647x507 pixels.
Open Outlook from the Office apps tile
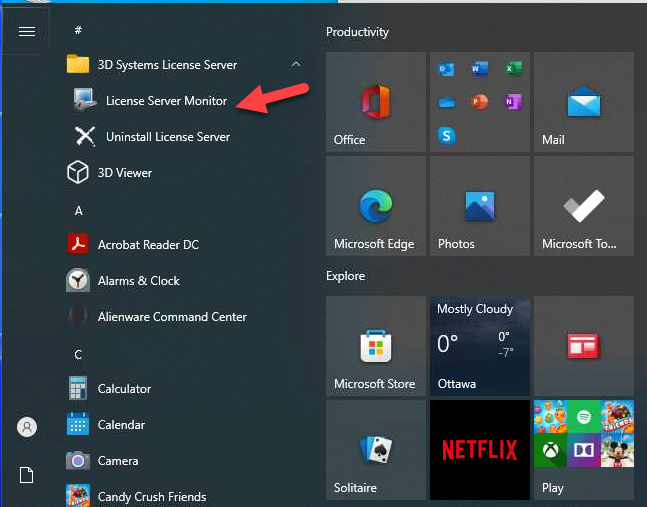446,68
